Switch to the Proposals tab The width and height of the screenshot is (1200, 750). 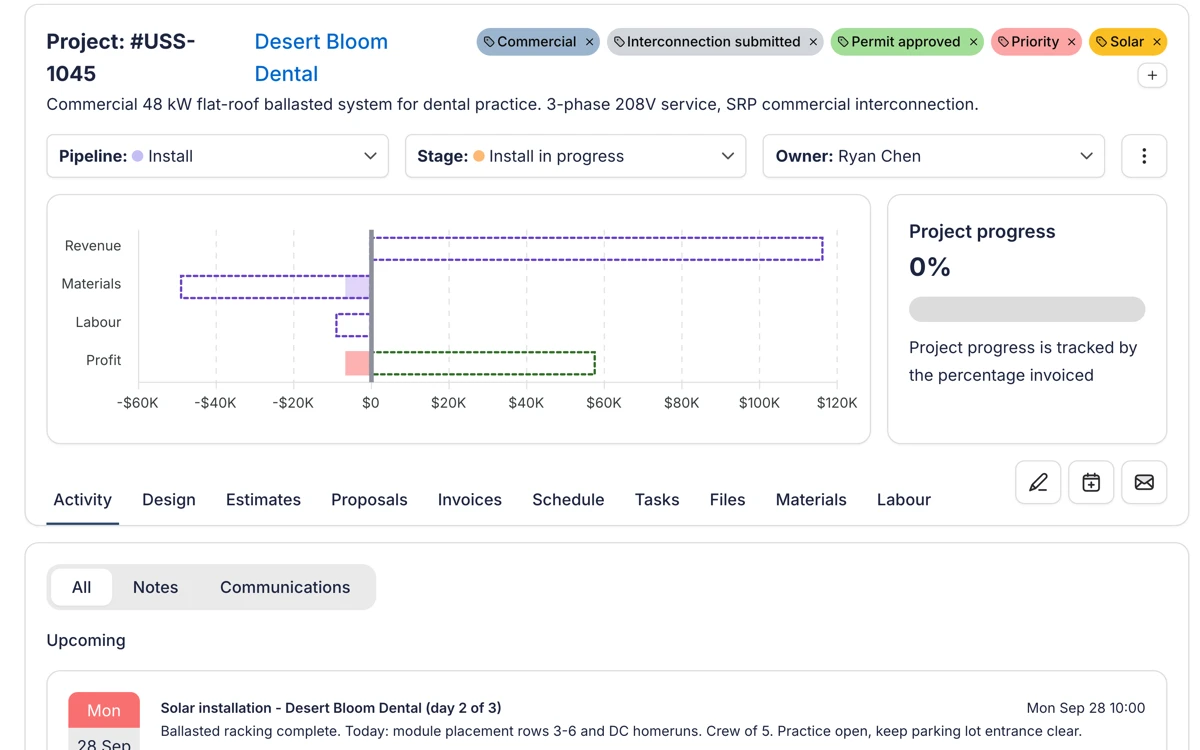coord(369,500)
